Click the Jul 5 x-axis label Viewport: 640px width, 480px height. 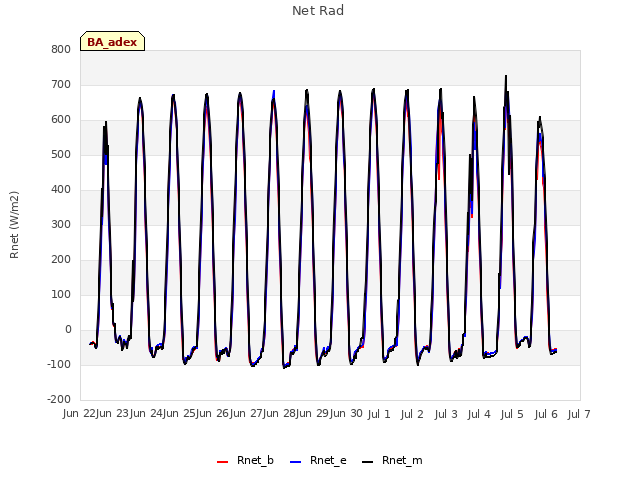512,415
